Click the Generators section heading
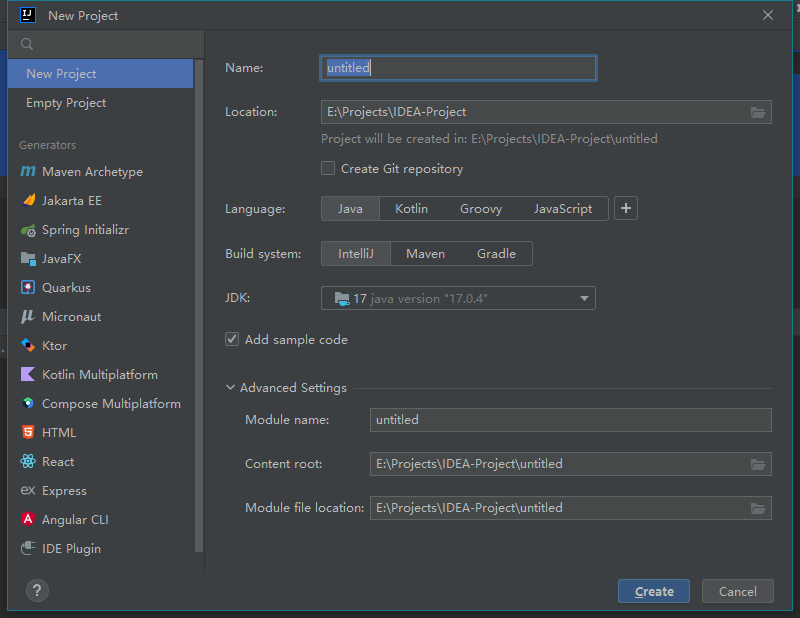Viewport: 800px width, 618px height. (47, 145)
